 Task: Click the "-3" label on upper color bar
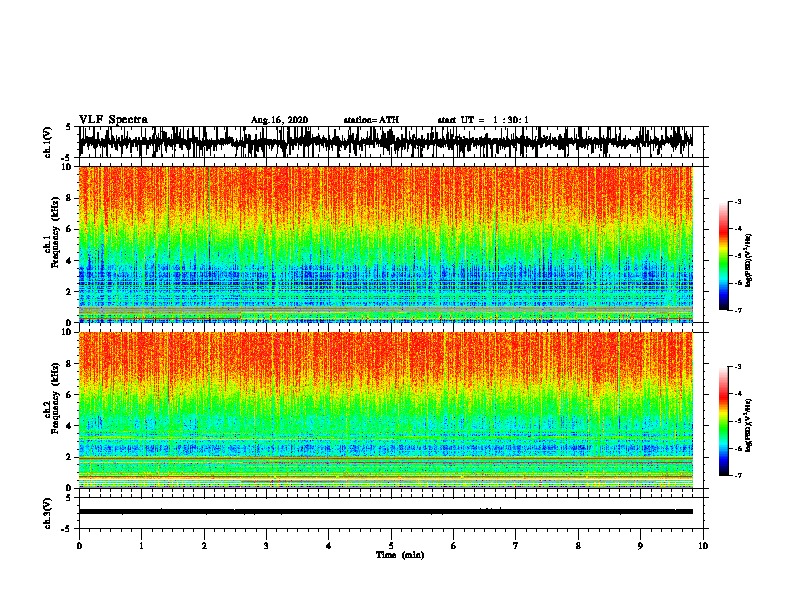click(738, 202)
